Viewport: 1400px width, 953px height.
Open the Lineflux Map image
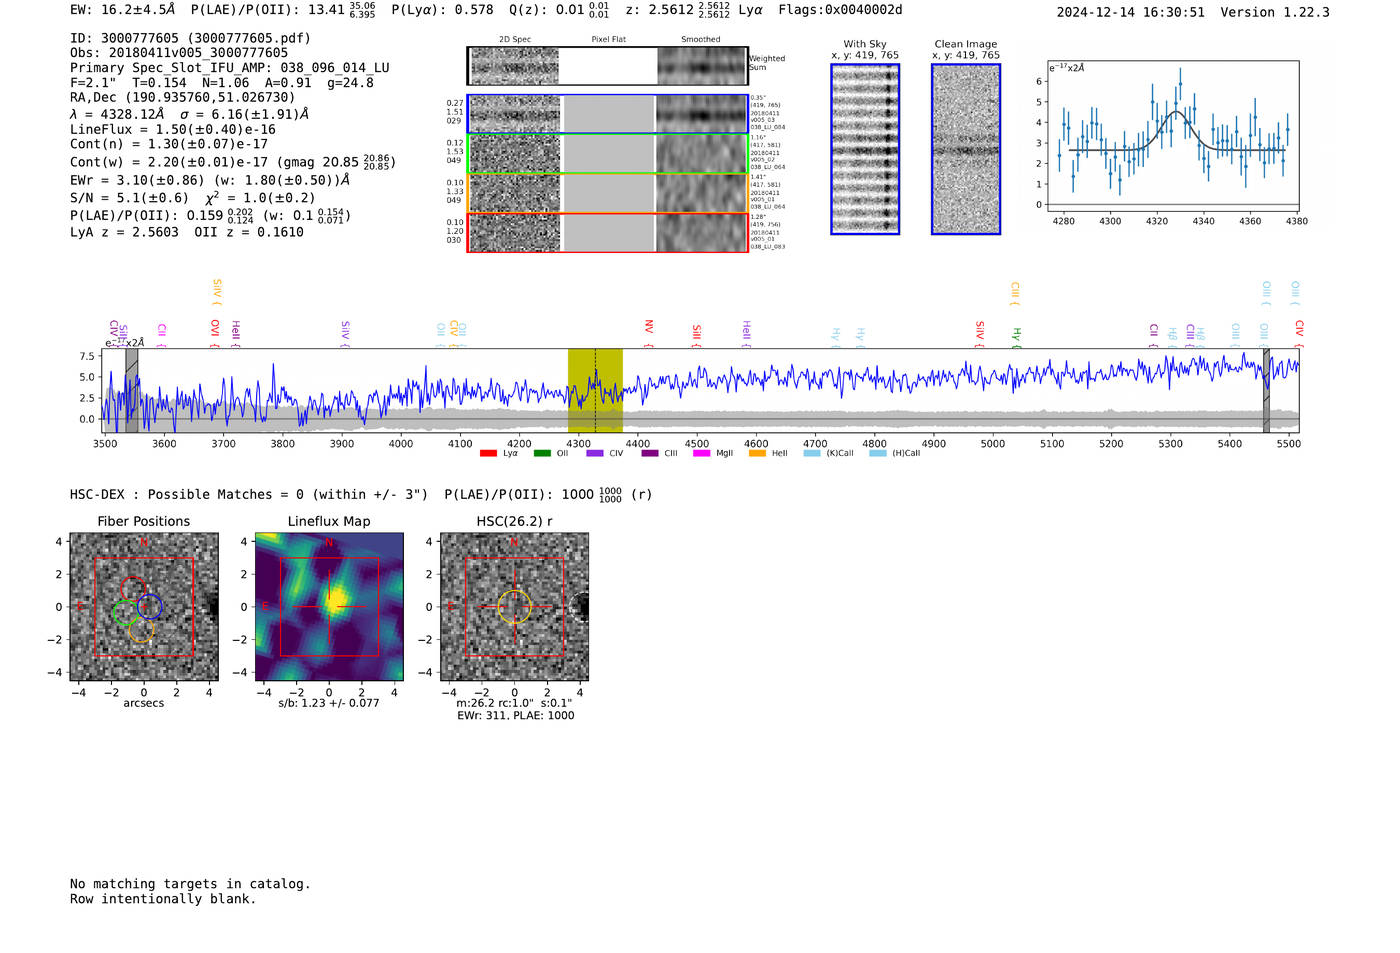pyautogui.click(x=329, y=607)
